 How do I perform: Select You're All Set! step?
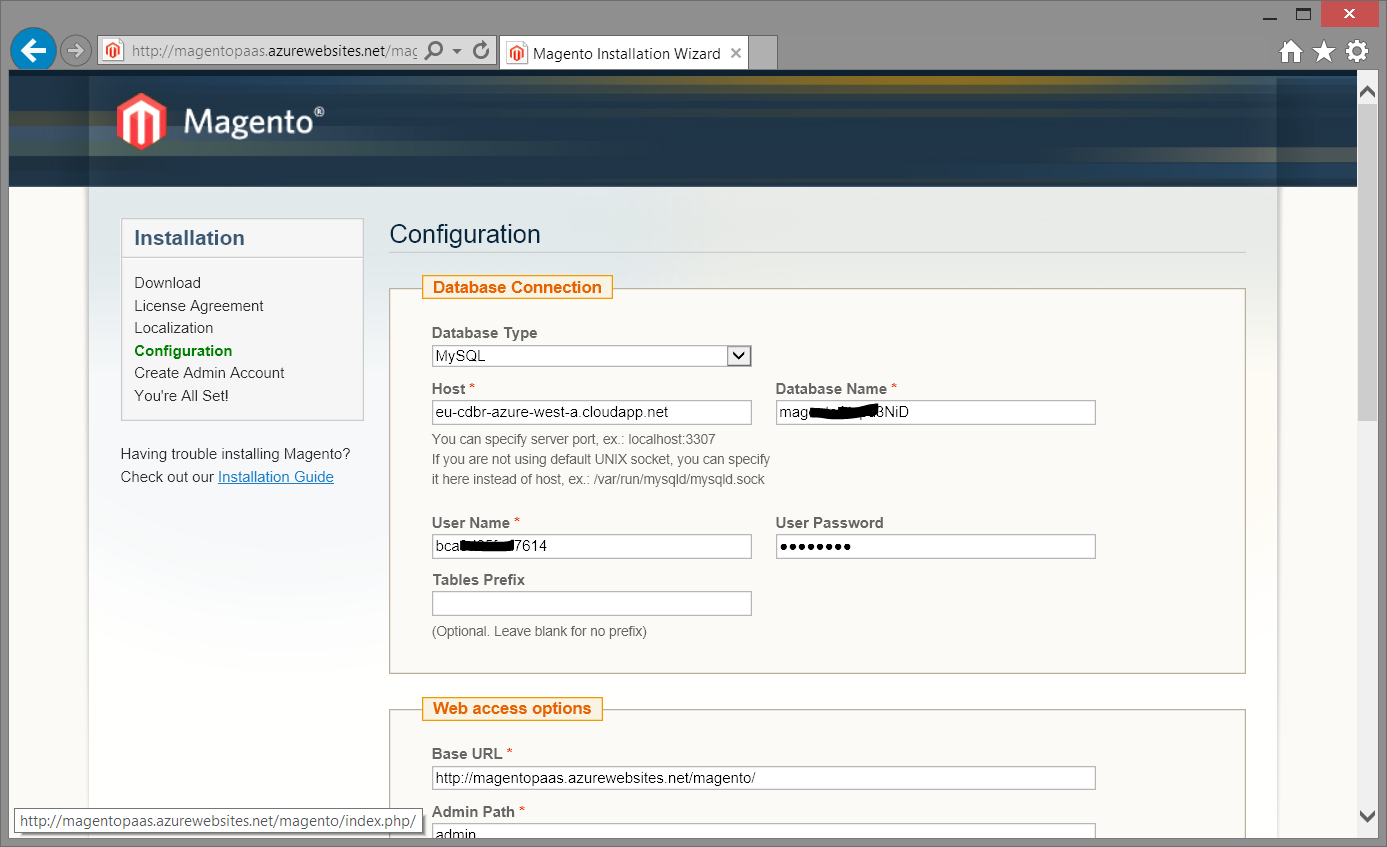tap(182, 396)
